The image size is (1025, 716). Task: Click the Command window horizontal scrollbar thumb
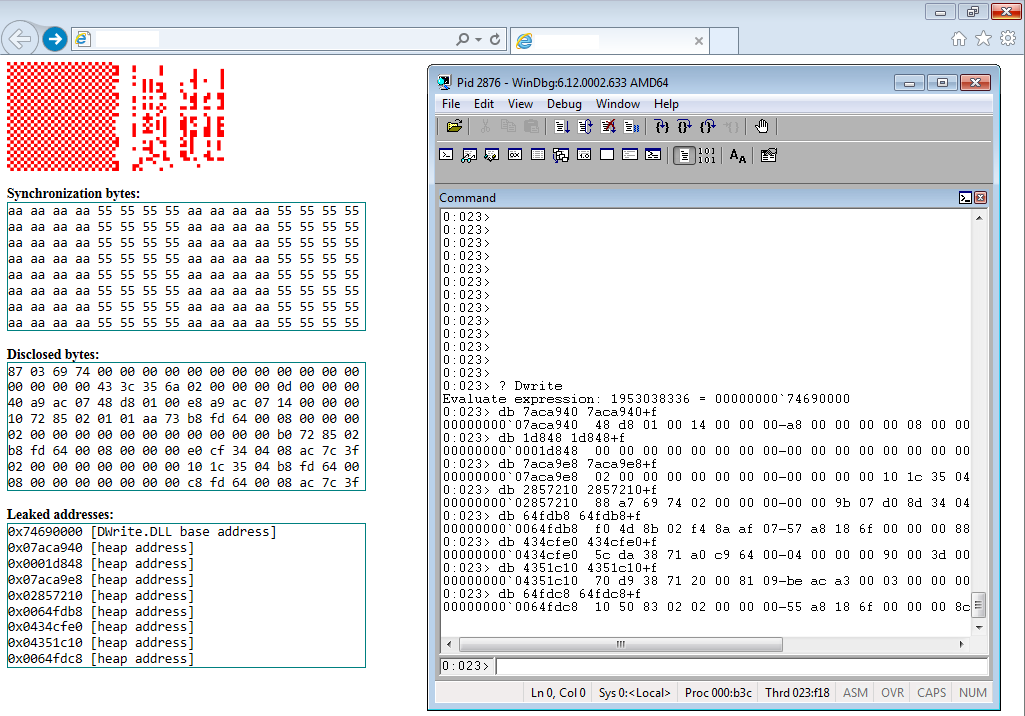[620, 644]
